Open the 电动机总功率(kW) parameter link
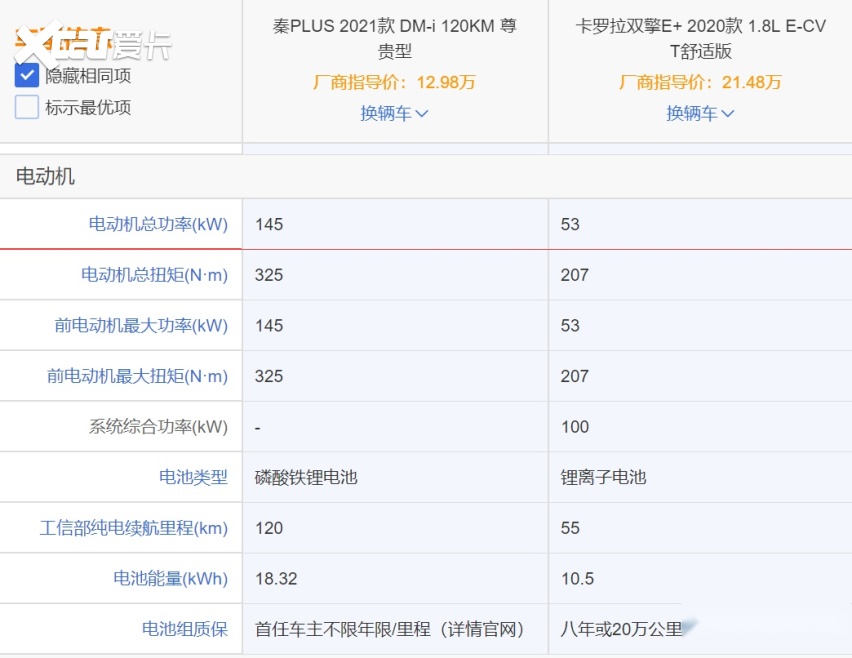This screenshot has height=658, width=852. 158,224
